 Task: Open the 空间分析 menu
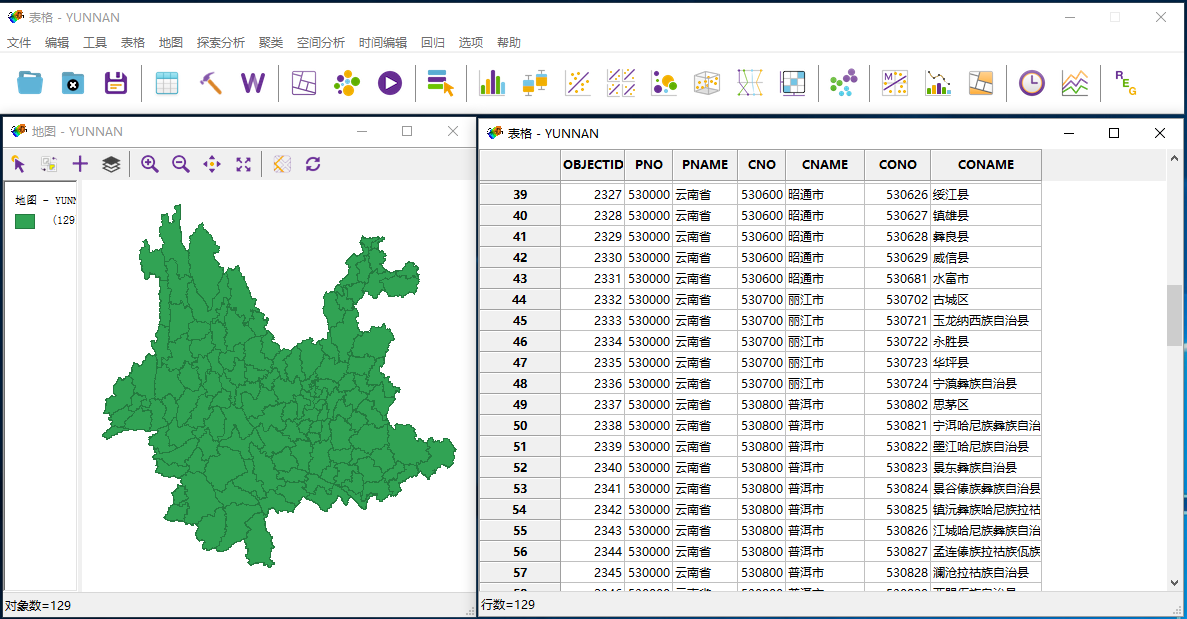point(320,43)
